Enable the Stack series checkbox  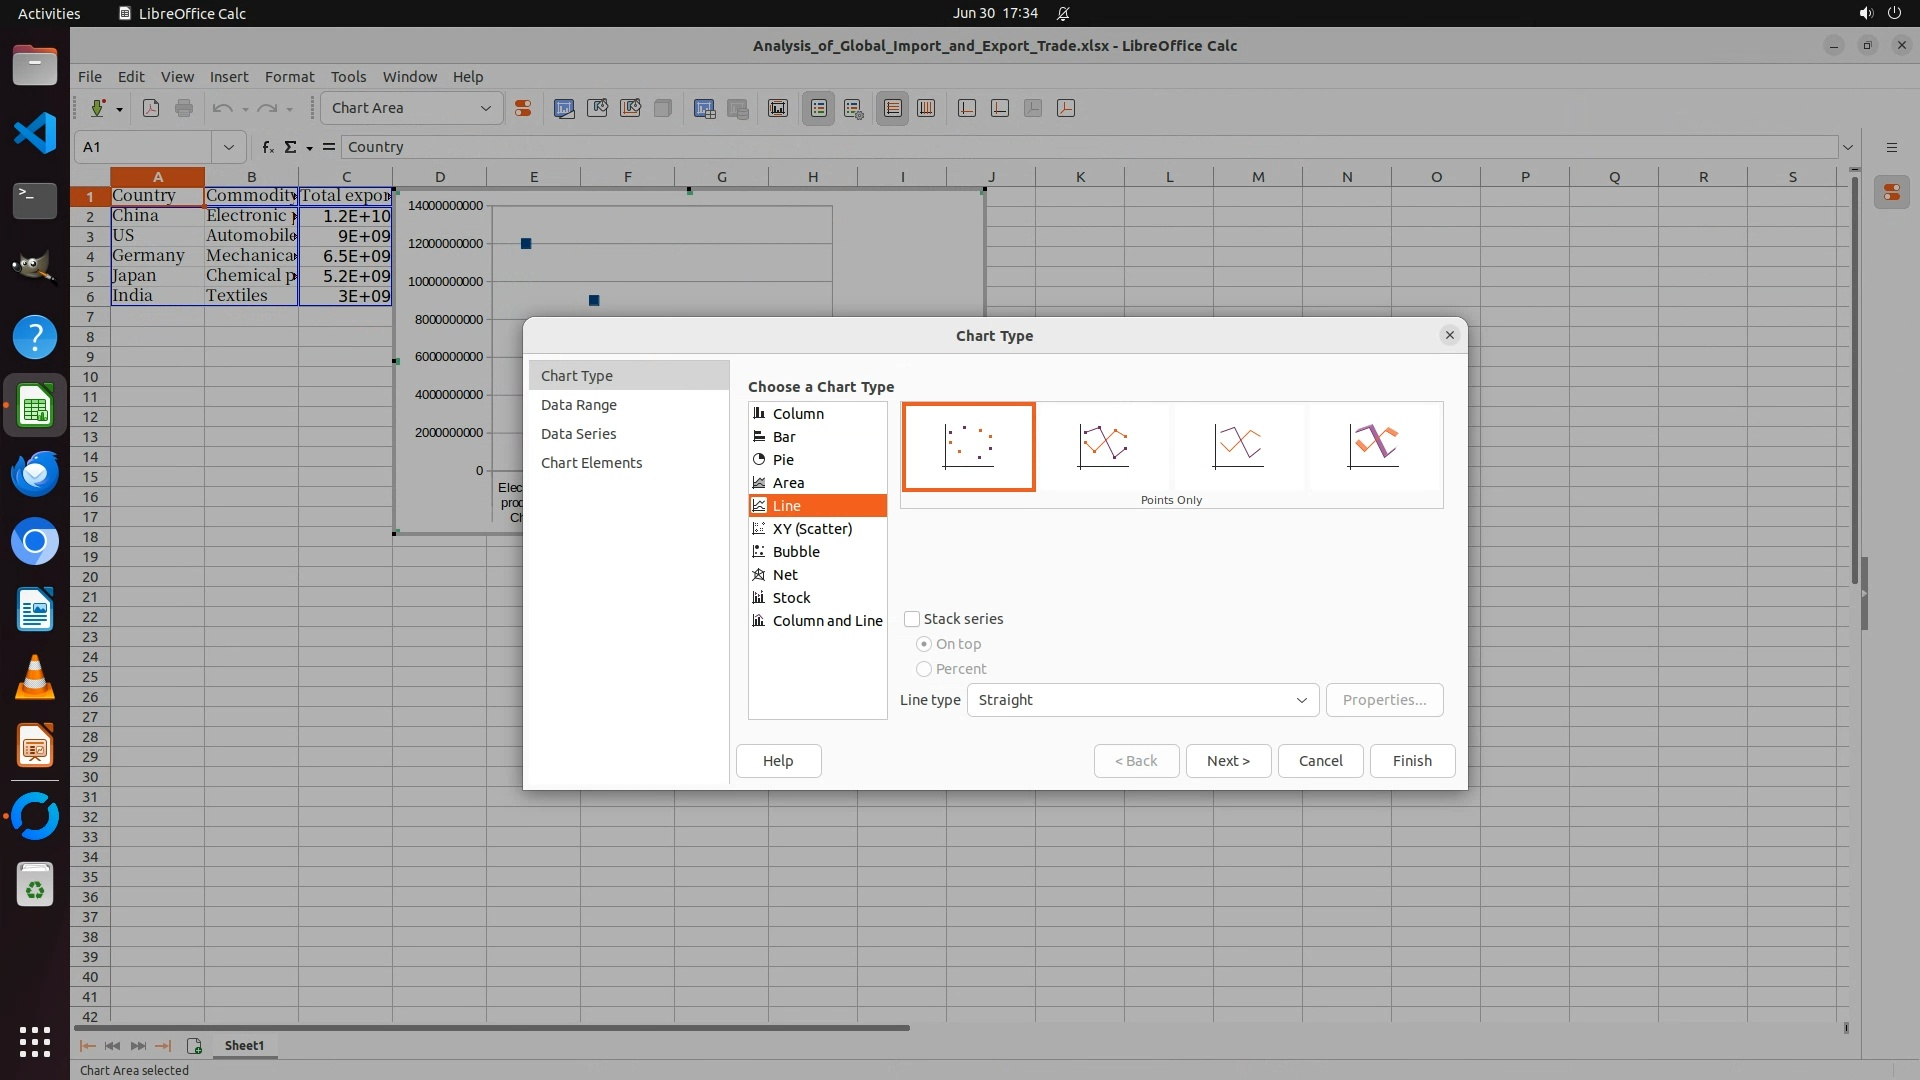[x=912, y=619]
